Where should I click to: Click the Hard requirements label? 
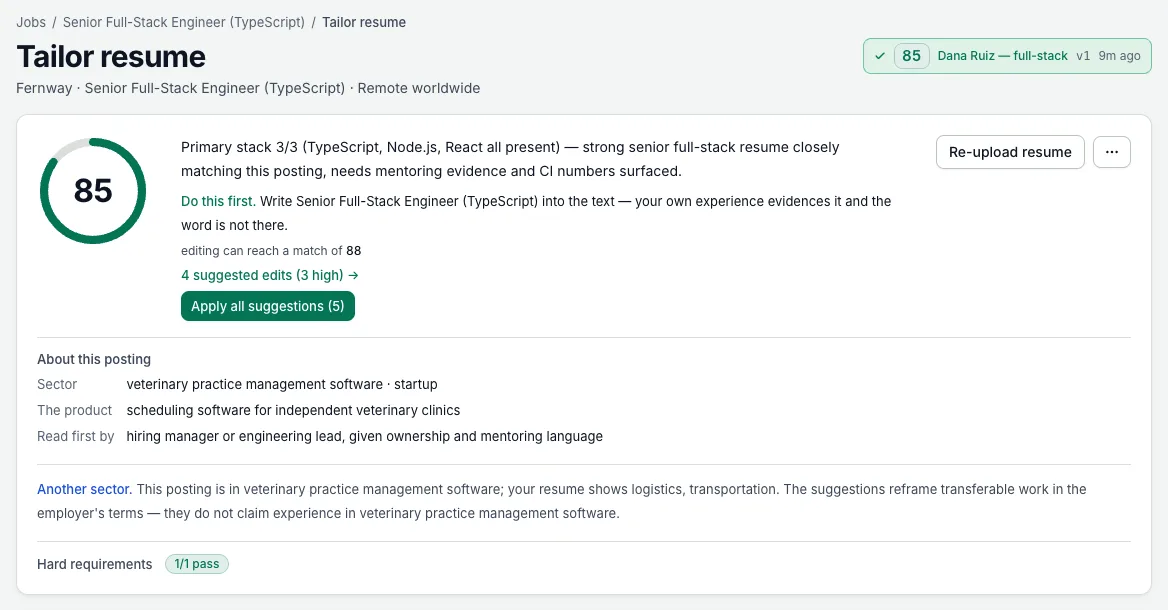95,564
